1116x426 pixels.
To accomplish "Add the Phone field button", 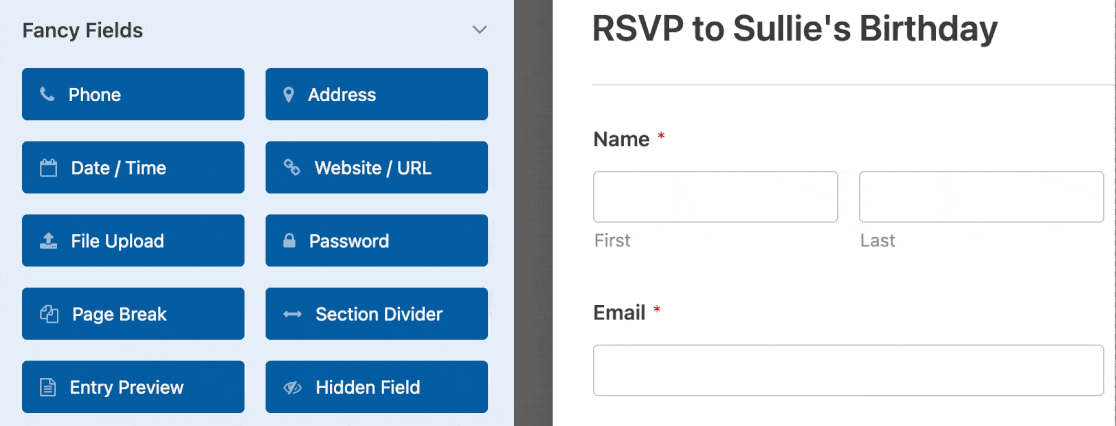I will [133, 94].
